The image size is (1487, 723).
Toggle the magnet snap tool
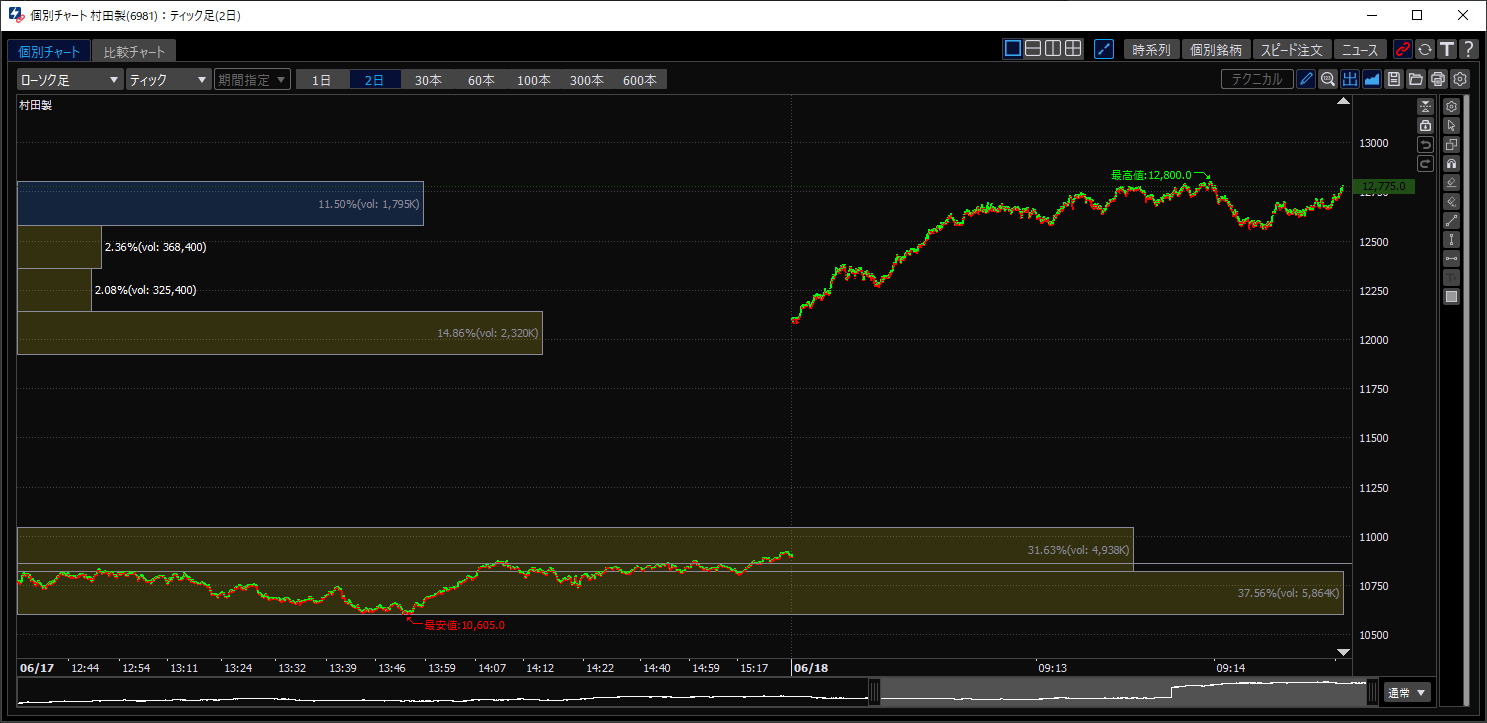pyautogui.click(x=1452, y=163)
